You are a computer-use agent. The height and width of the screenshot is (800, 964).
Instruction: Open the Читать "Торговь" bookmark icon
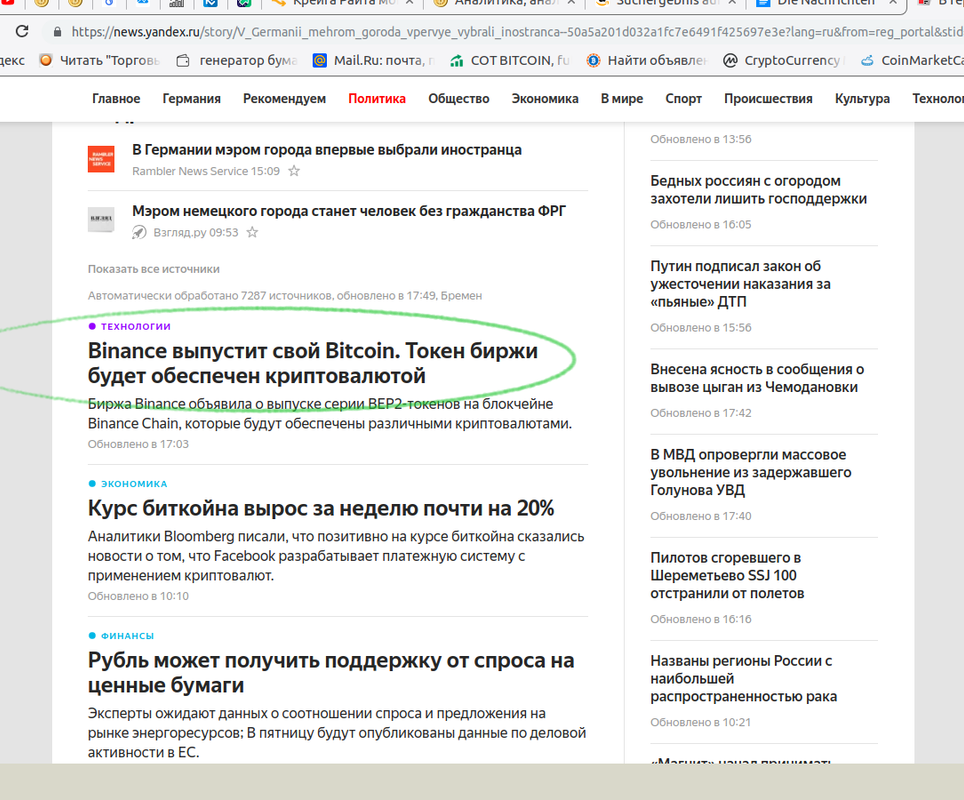tap(45, 60)
